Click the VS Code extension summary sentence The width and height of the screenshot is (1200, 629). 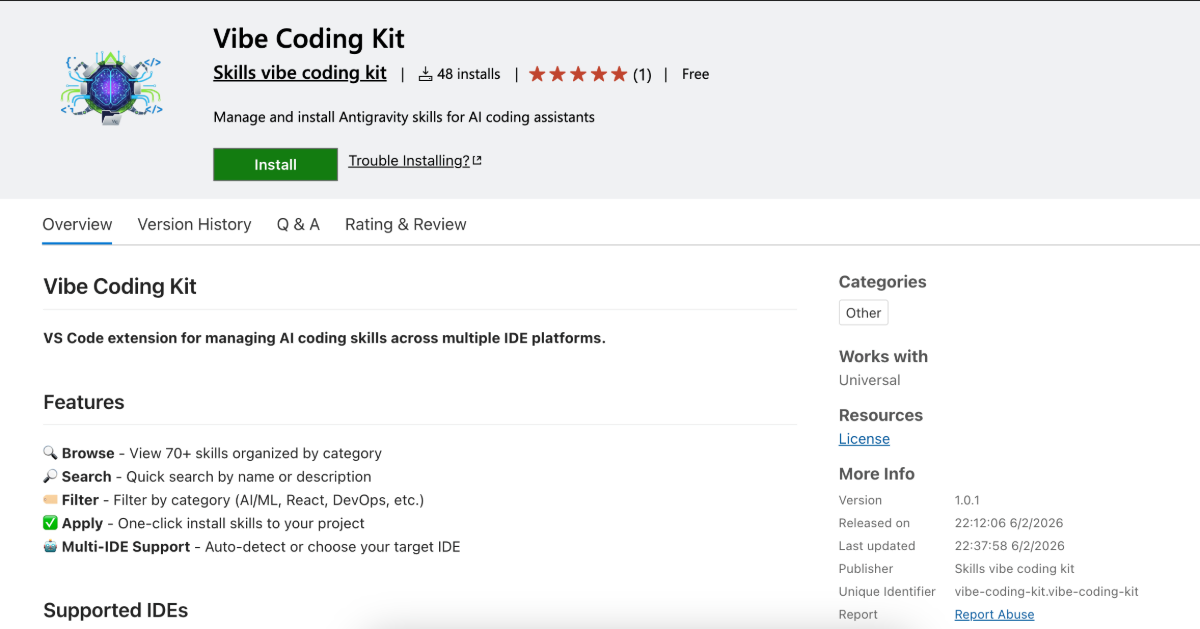click(324, 338)
